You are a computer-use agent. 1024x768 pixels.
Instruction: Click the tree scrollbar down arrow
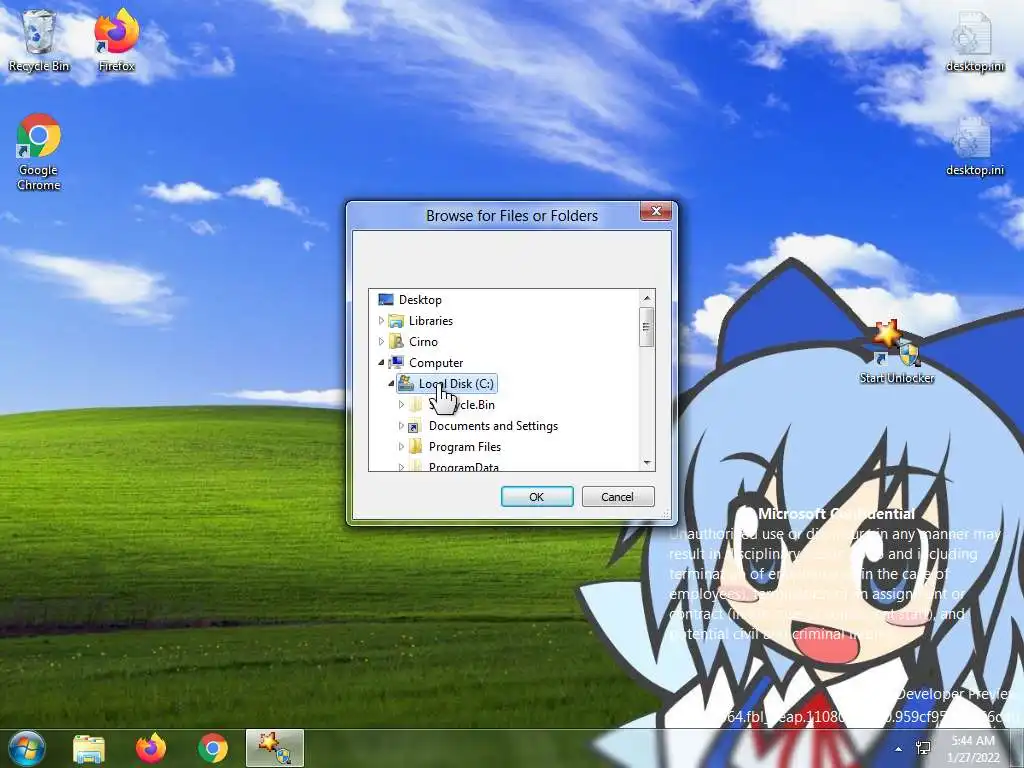pos(647,462)
